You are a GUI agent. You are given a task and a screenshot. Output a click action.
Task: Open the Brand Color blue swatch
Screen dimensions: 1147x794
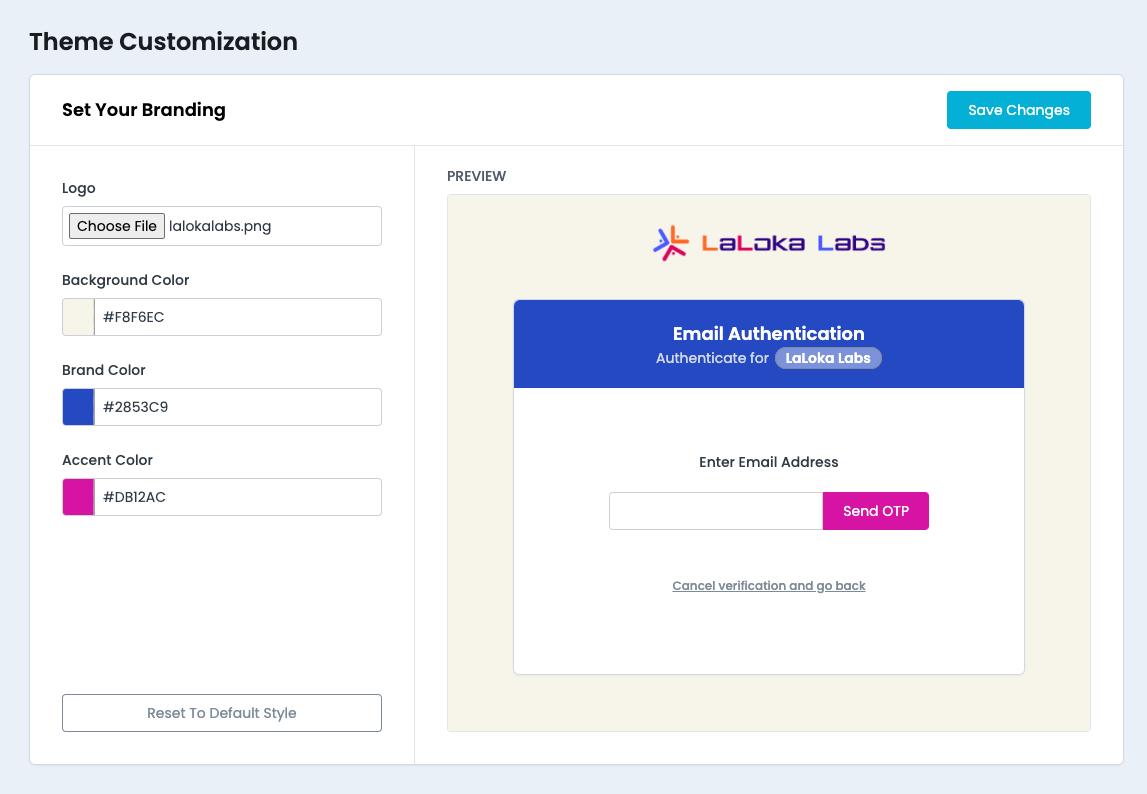click(x=78, y=407)
